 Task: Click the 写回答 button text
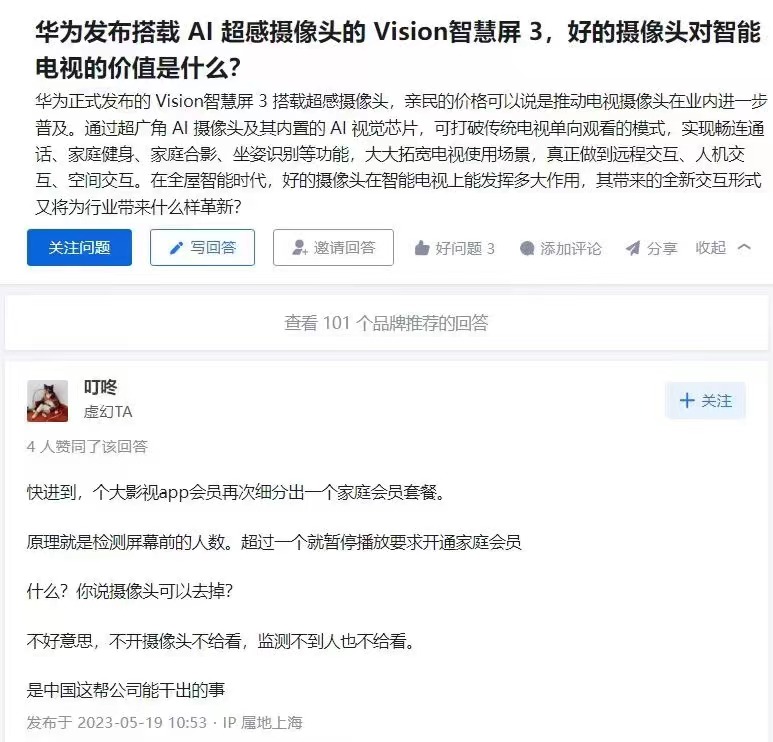[x=213, y=247]
